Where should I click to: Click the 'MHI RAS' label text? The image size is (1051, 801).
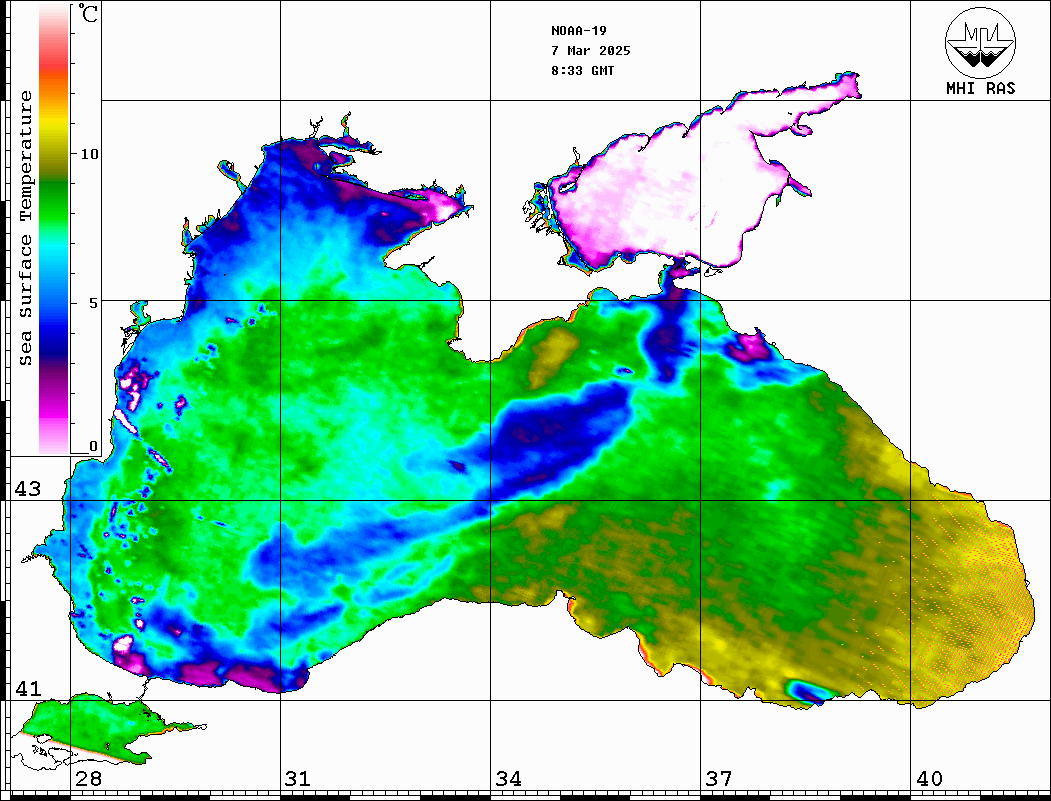(981, 88)
